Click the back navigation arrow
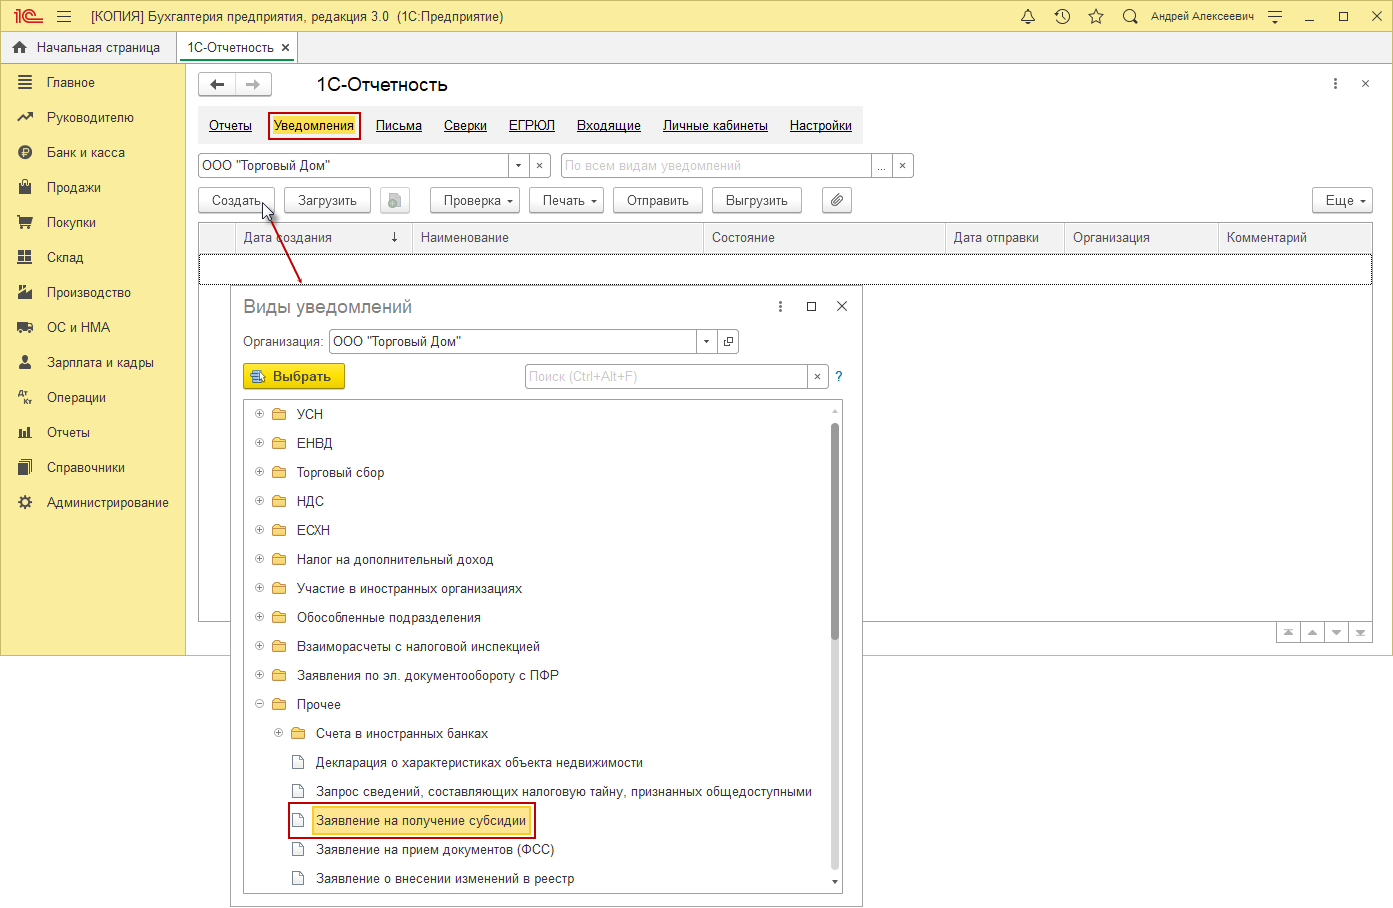Image resolution: width=1393 pixels, height=908 pixels. click(217, 85)
